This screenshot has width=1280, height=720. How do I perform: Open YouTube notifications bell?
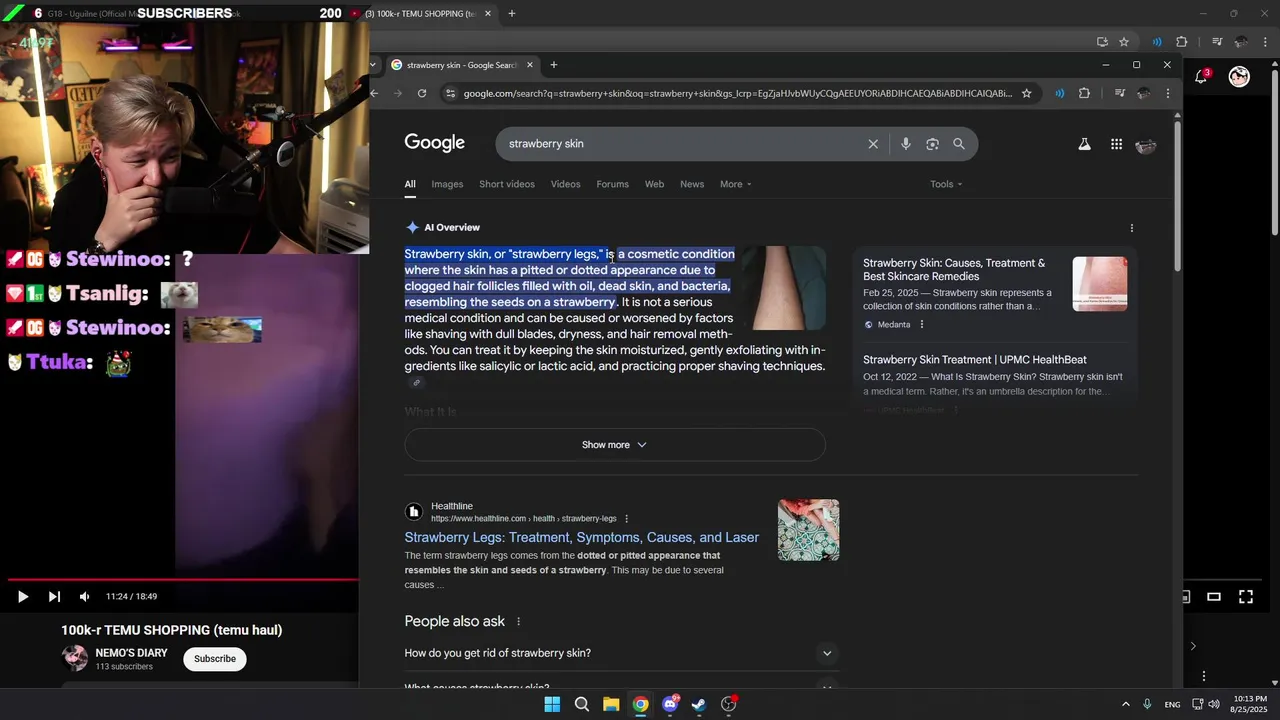click(1201, 77)
